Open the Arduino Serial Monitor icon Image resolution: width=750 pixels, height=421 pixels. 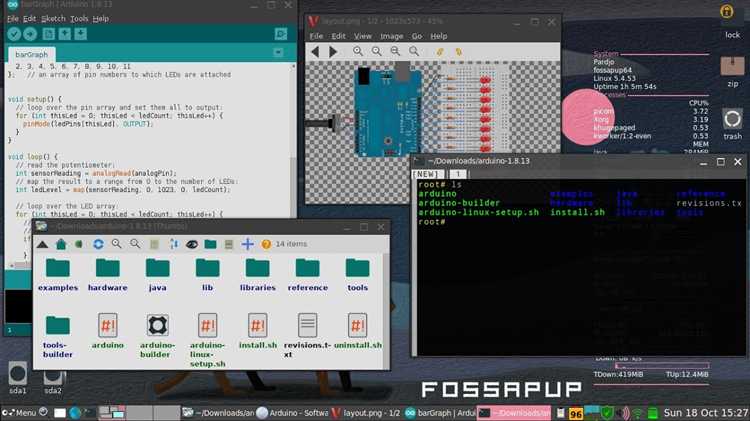(x=281, y=34)
